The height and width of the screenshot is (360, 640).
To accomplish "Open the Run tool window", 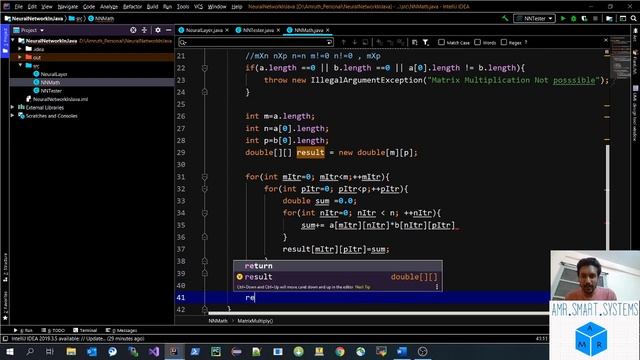I will [23, 330].
